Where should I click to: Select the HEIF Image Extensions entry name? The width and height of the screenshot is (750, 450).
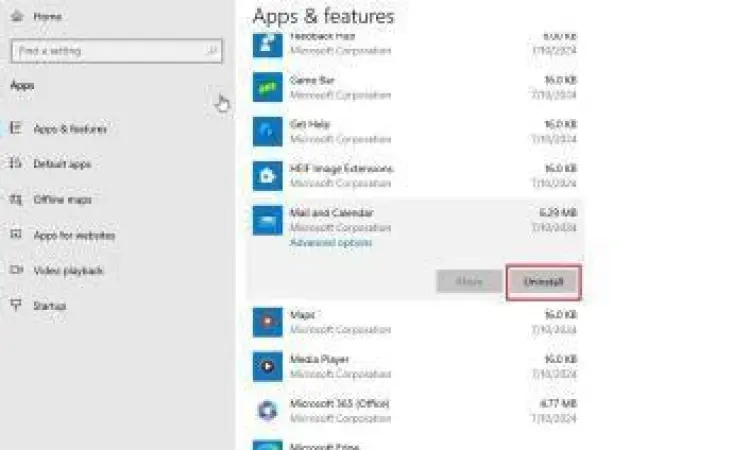tap(341, 169)
